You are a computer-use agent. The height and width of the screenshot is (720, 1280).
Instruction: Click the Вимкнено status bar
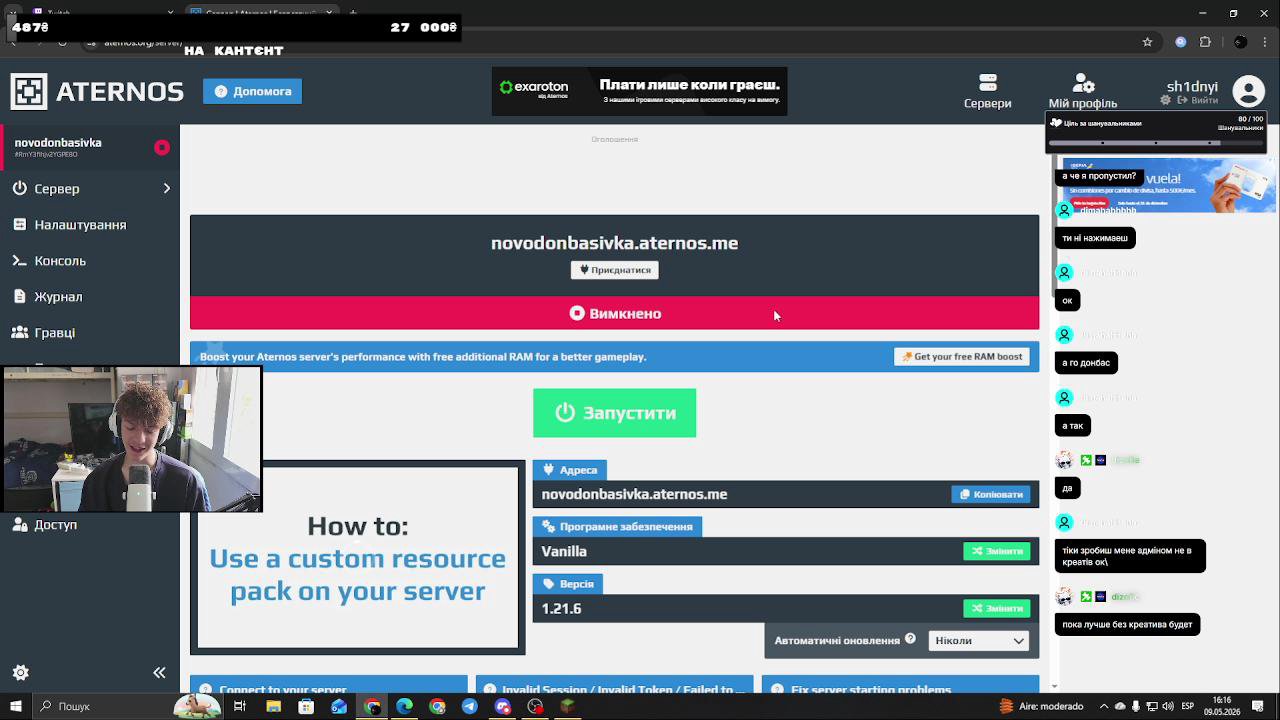614,313
